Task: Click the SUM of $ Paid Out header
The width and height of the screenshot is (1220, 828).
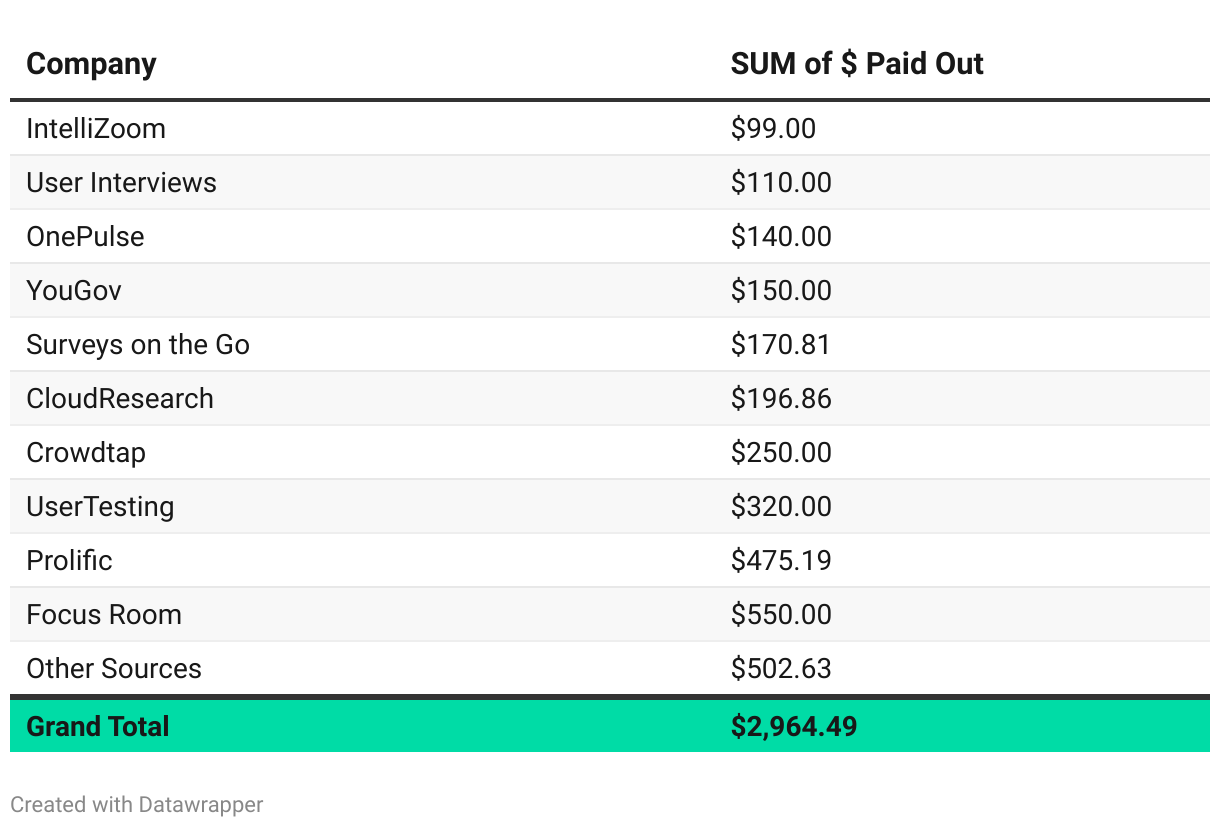Action: (856, 64)
